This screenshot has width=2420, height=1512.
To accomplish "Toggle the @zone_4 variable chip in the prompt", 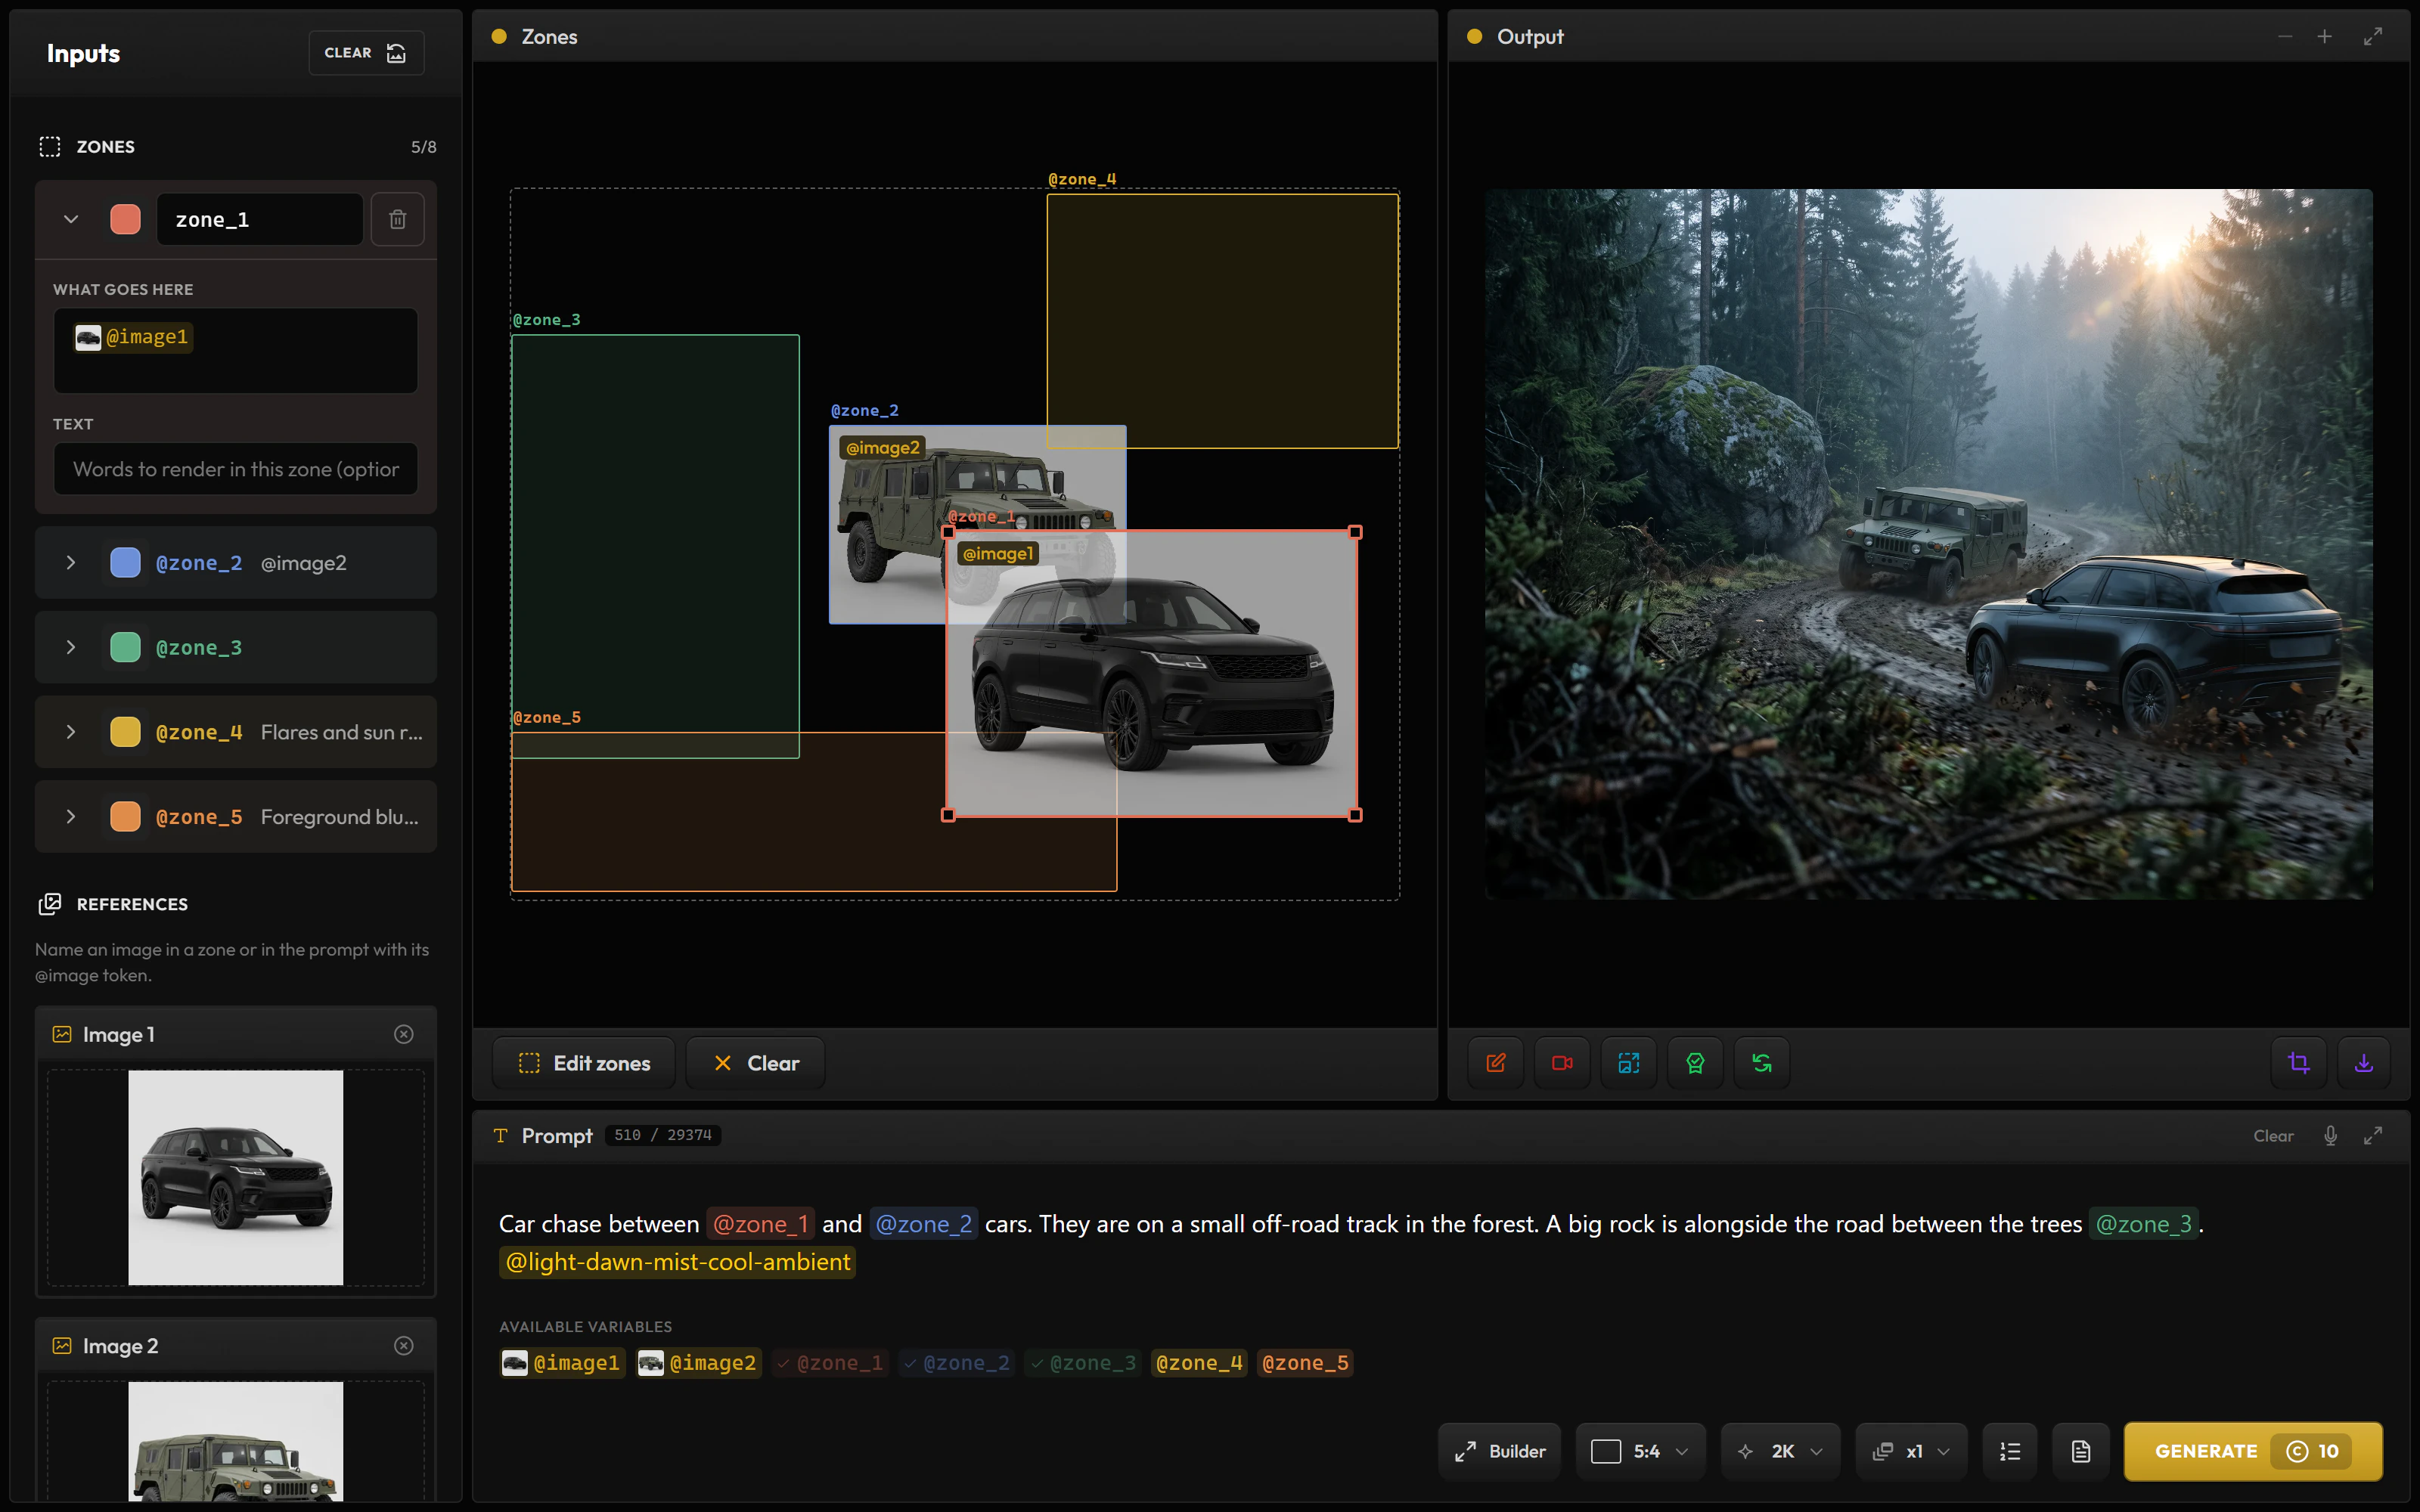I will [x=1199, y=1363].
